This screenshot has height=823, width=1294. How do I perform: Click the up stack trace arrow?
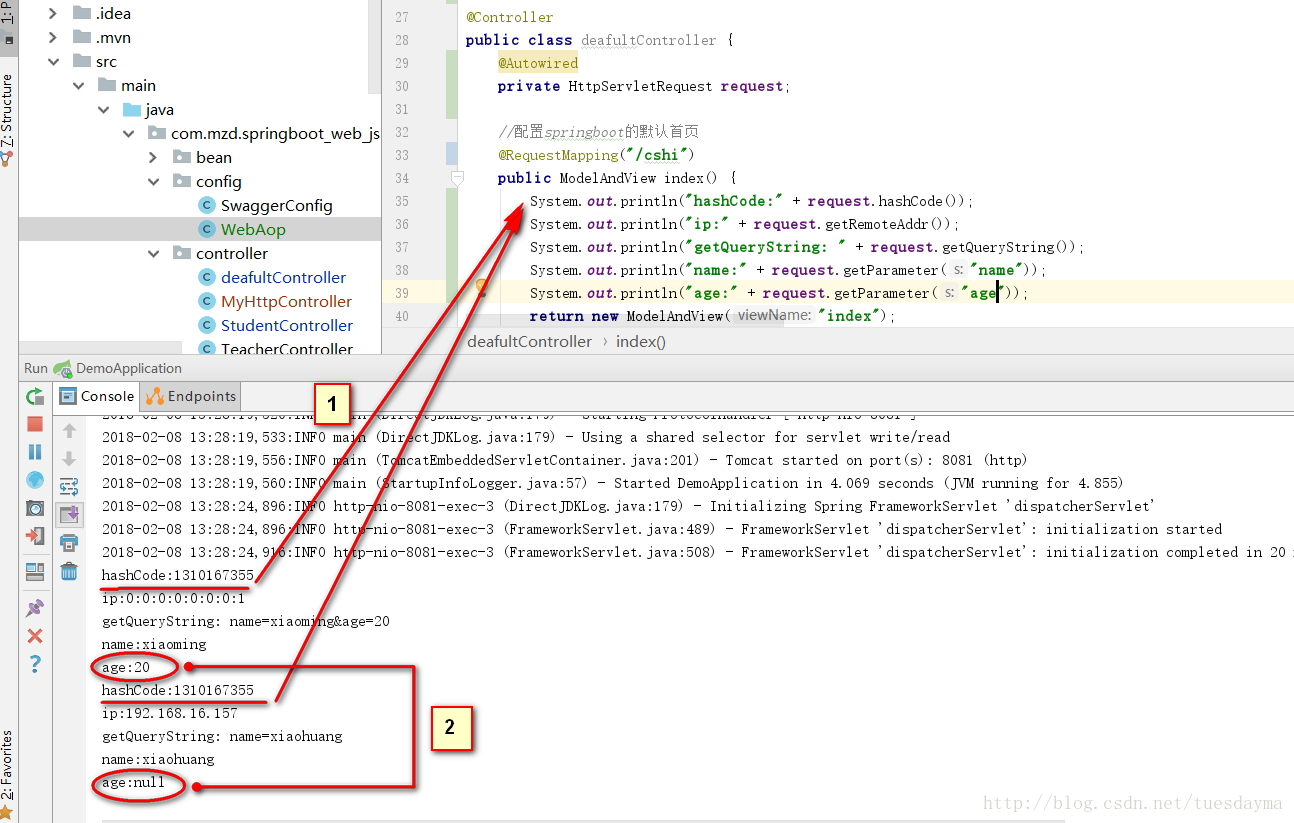(x=69, y=431)
